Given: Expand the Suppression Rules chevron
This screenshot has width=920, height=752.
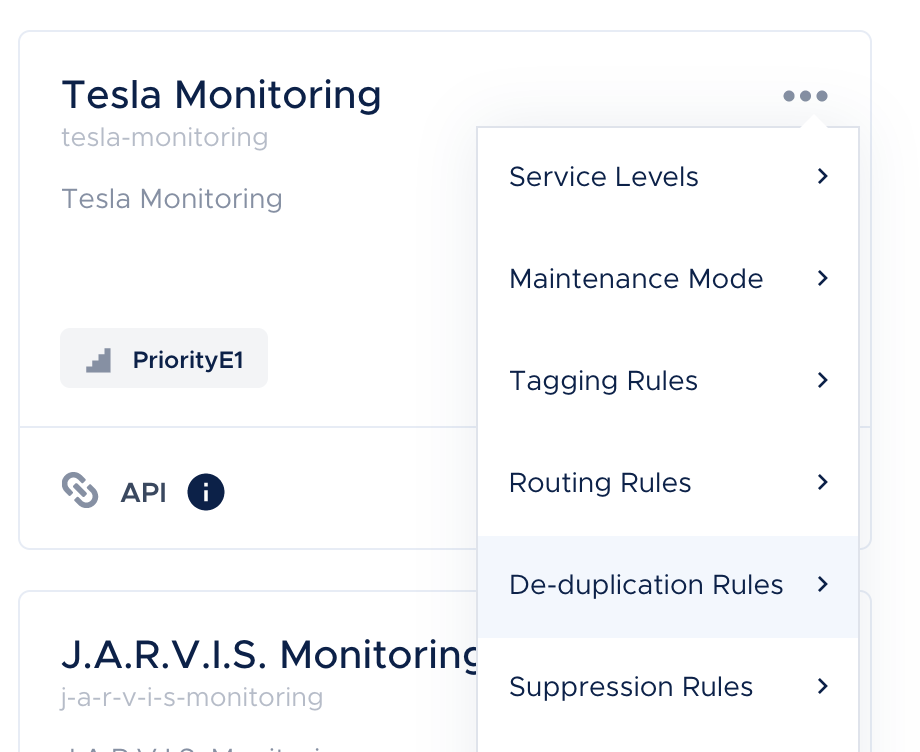Looking at the screenshot, I should point(823,686).
